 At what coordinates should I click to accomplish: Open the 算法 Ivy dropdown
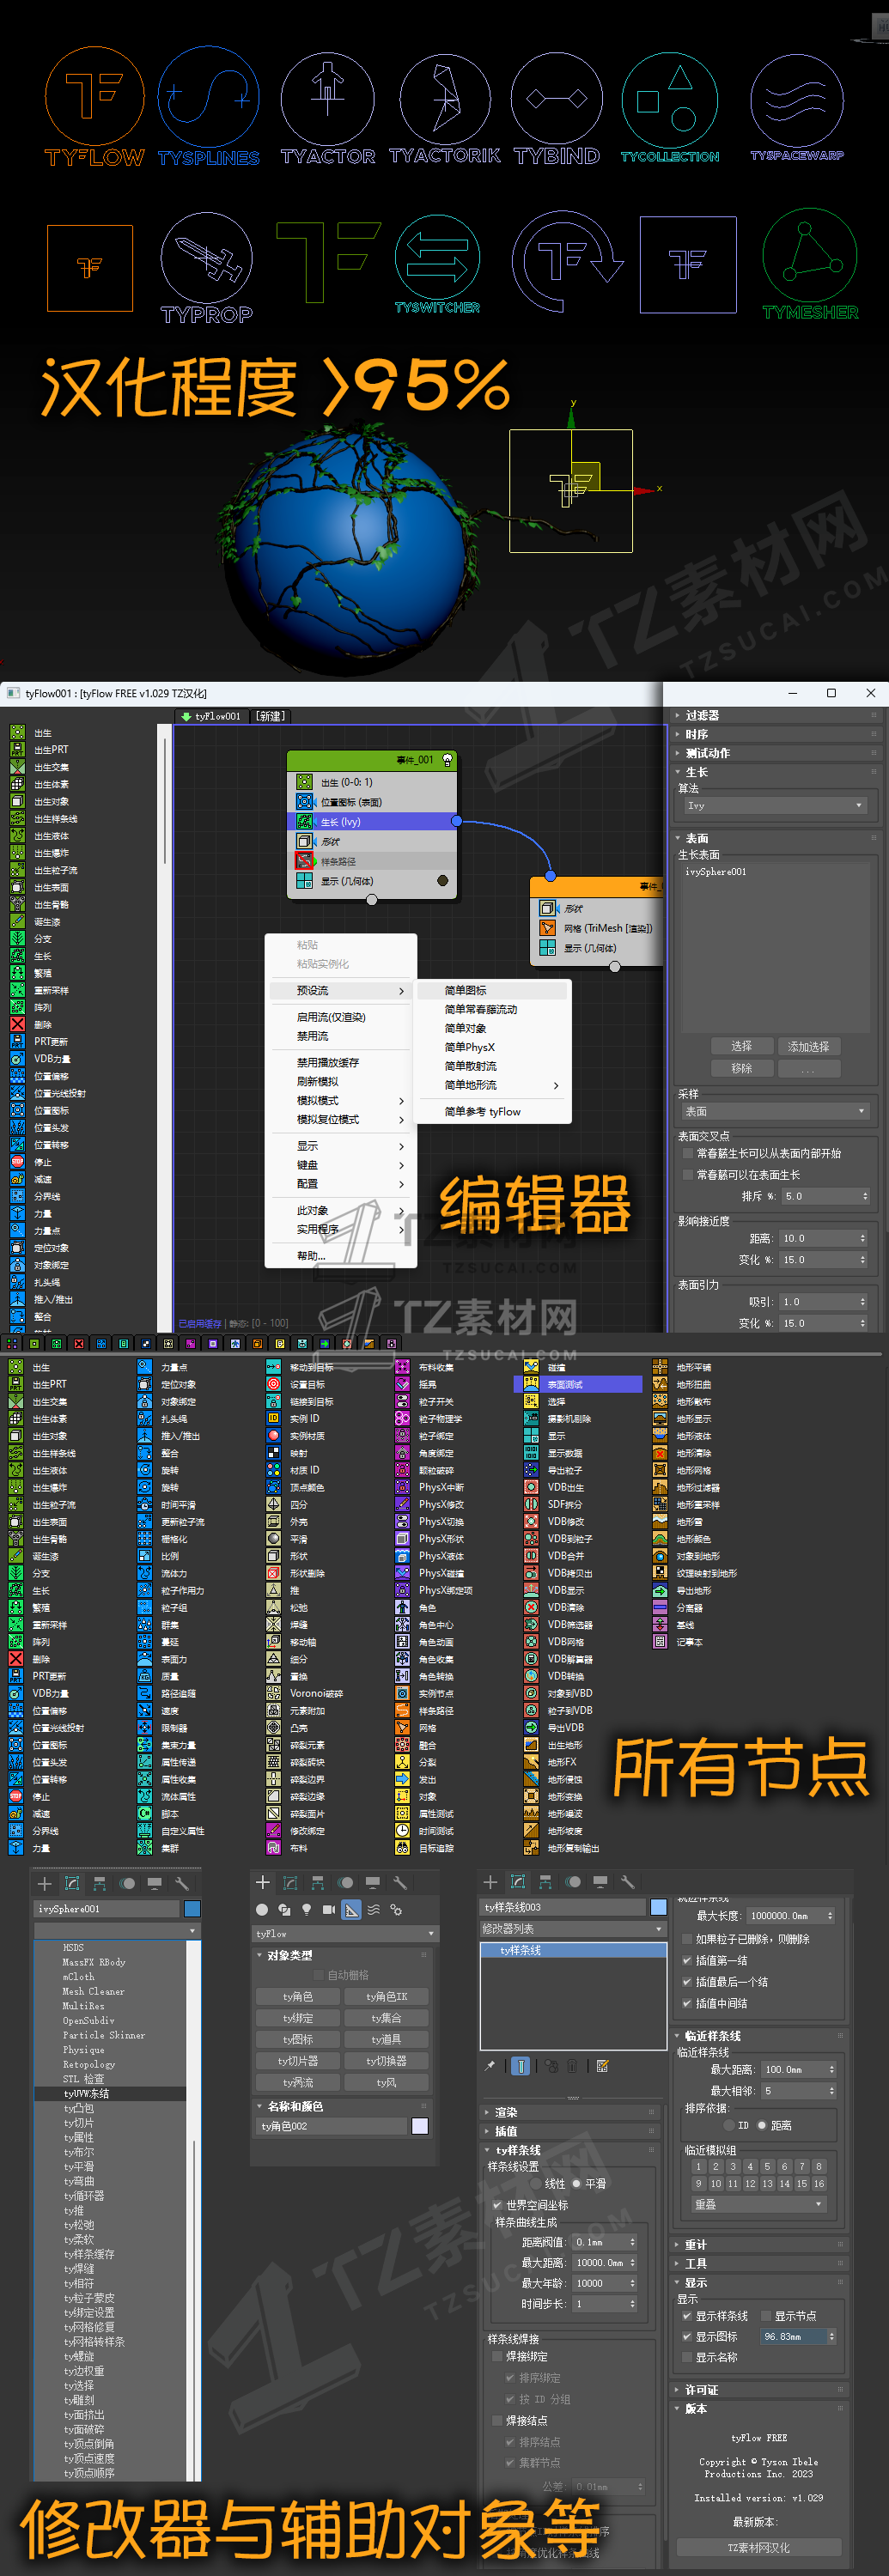(x=775, y=805)
